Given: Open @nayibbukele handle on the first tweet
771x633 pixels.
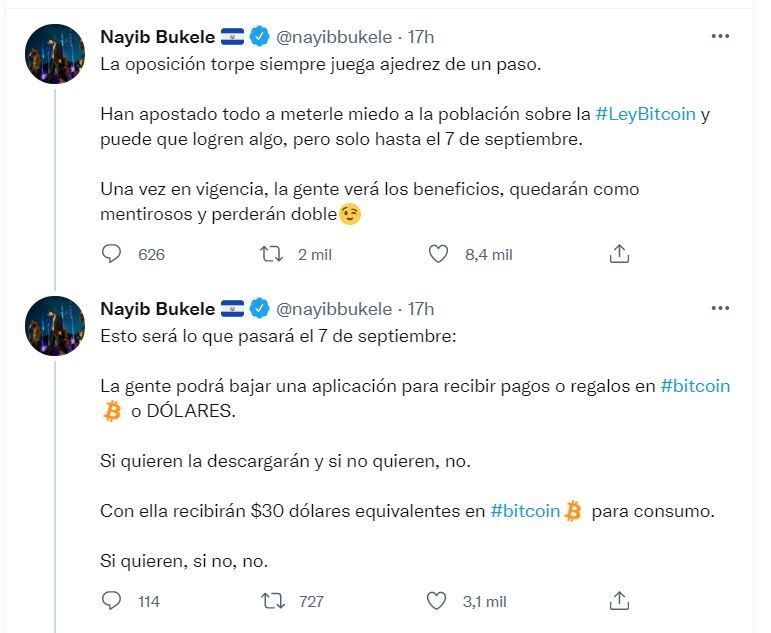Looking at the screenshot, I should point(334,37).
